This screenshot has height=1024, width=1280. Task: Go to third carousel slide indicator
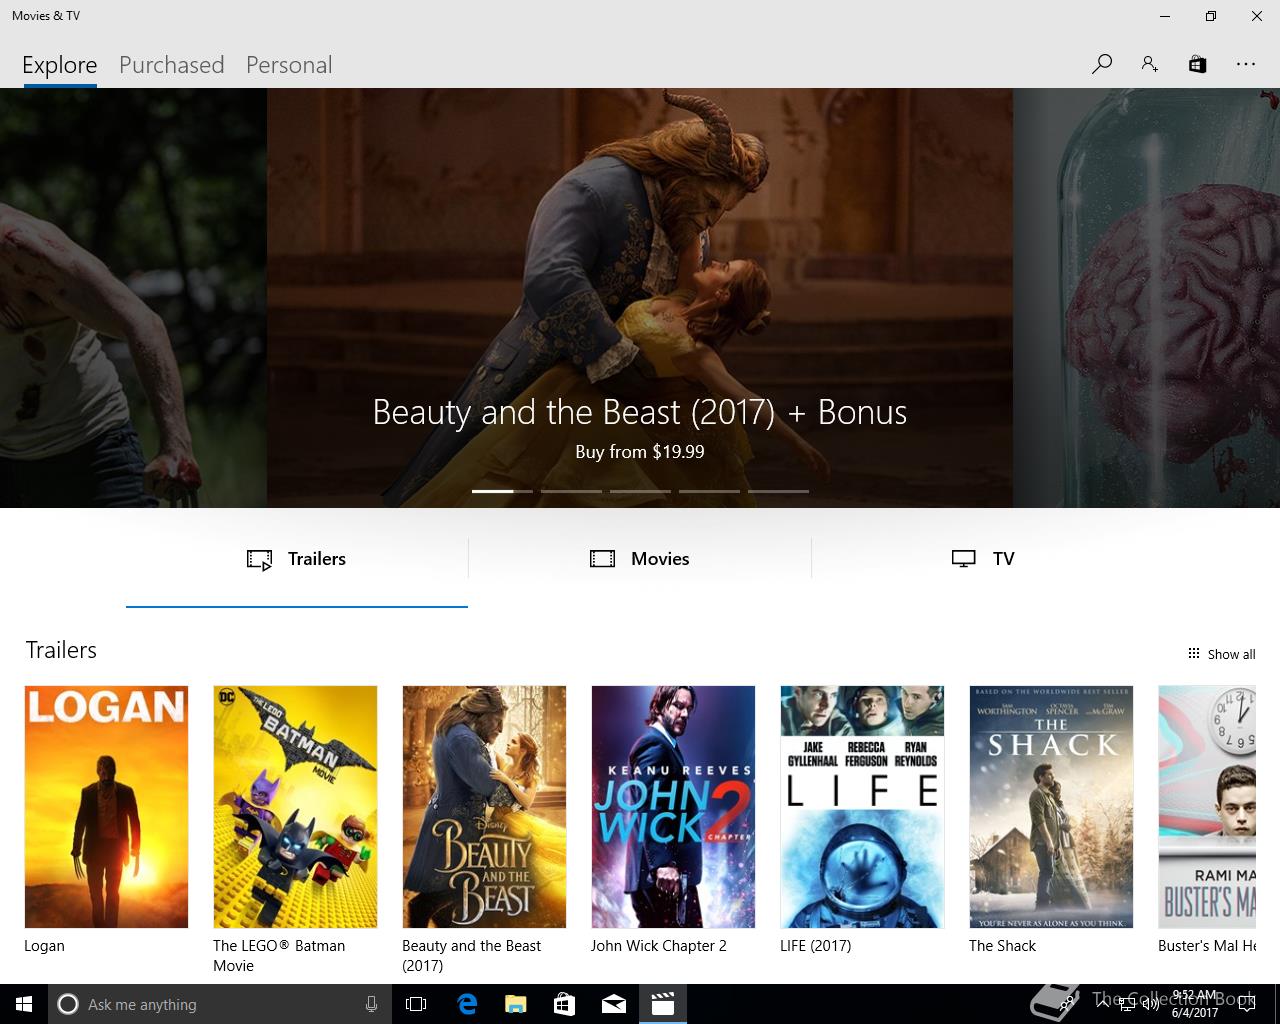[640, 491]
